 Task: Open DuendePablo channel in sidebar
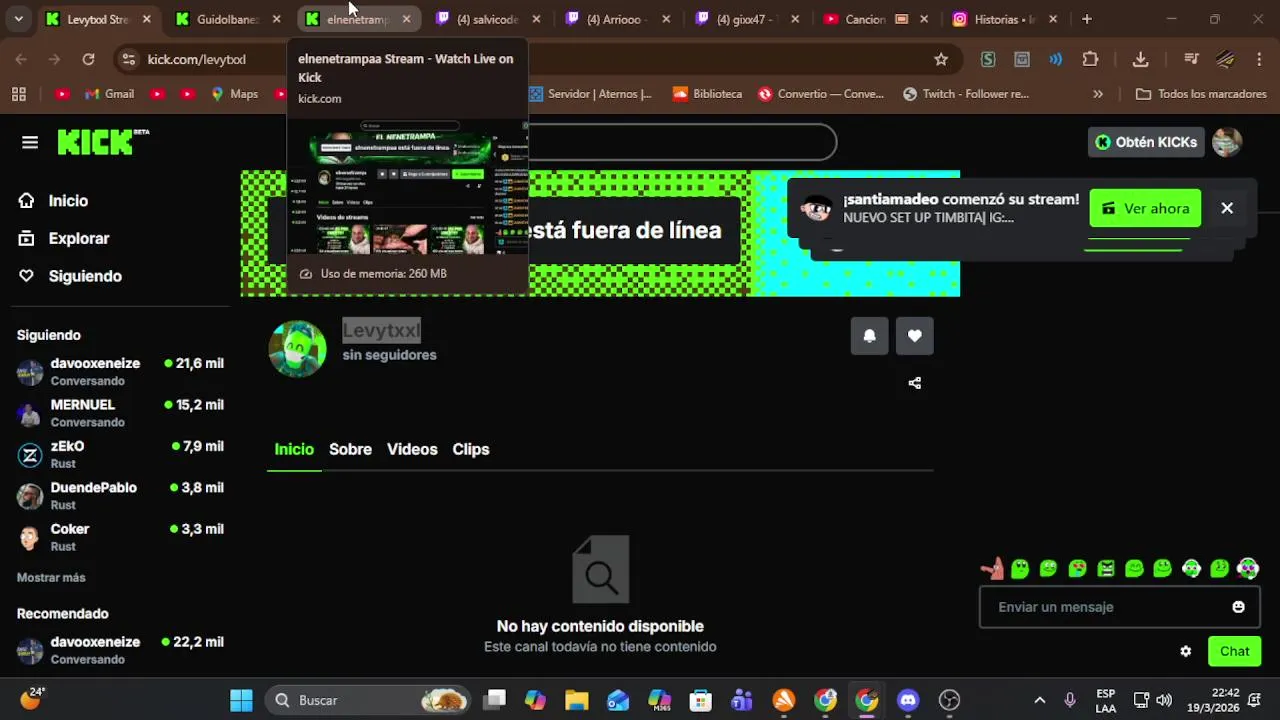tap(120, 496)
